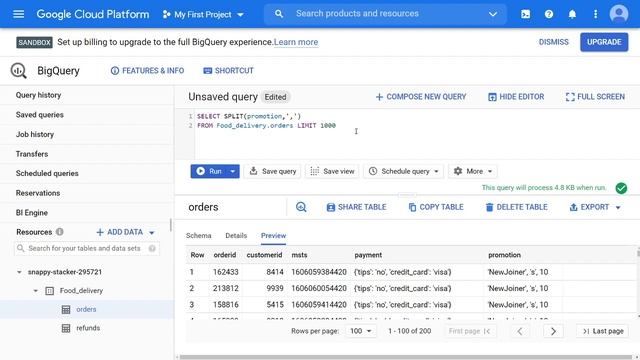The image size is (640, 360).
Task: Open the three-dot settings menu
Action: coord(596,14)
